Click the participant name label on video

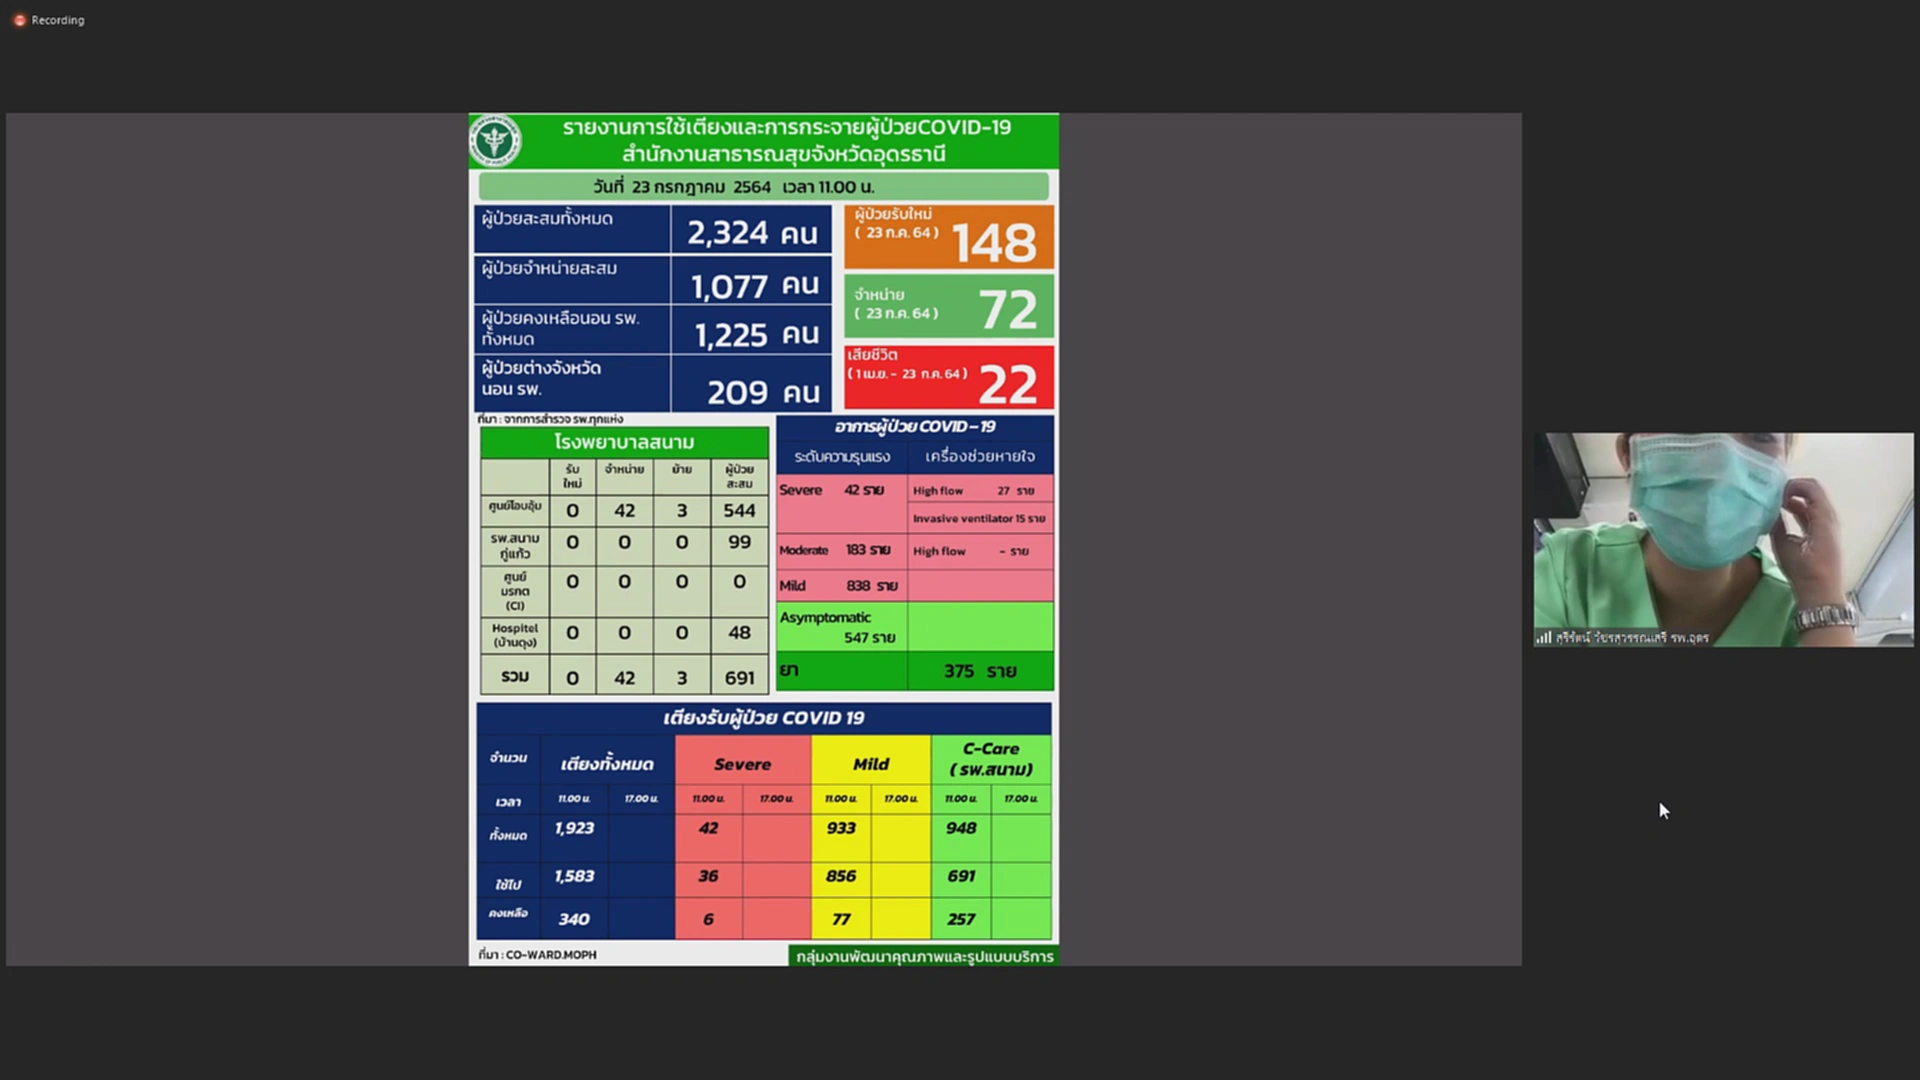(1632, 638)
